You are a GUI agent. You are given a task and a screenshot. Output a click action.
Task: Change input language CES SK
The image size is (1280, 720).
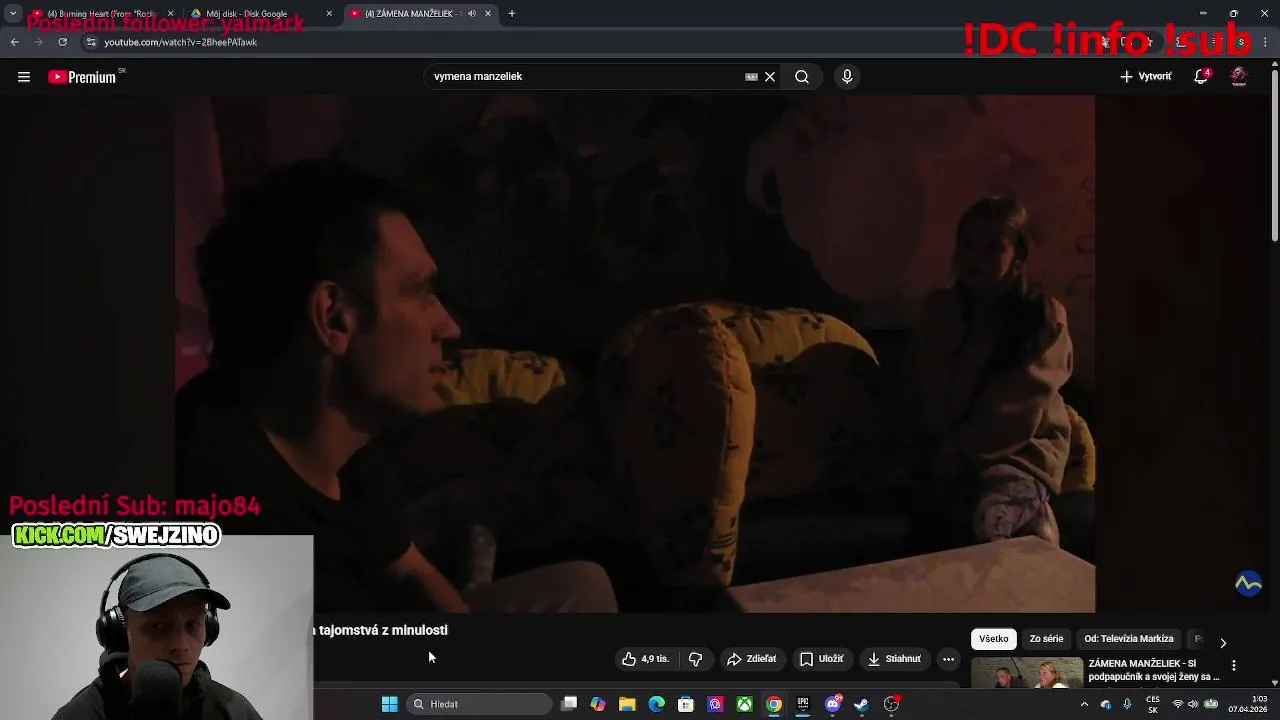(x=1153, y=704)
